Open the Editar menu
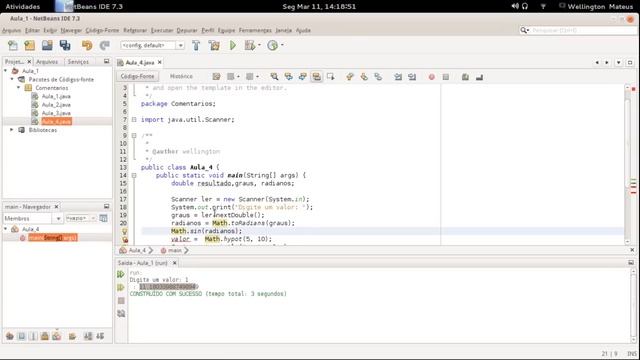This screenshot has height=360, width=640. (32, 30)
